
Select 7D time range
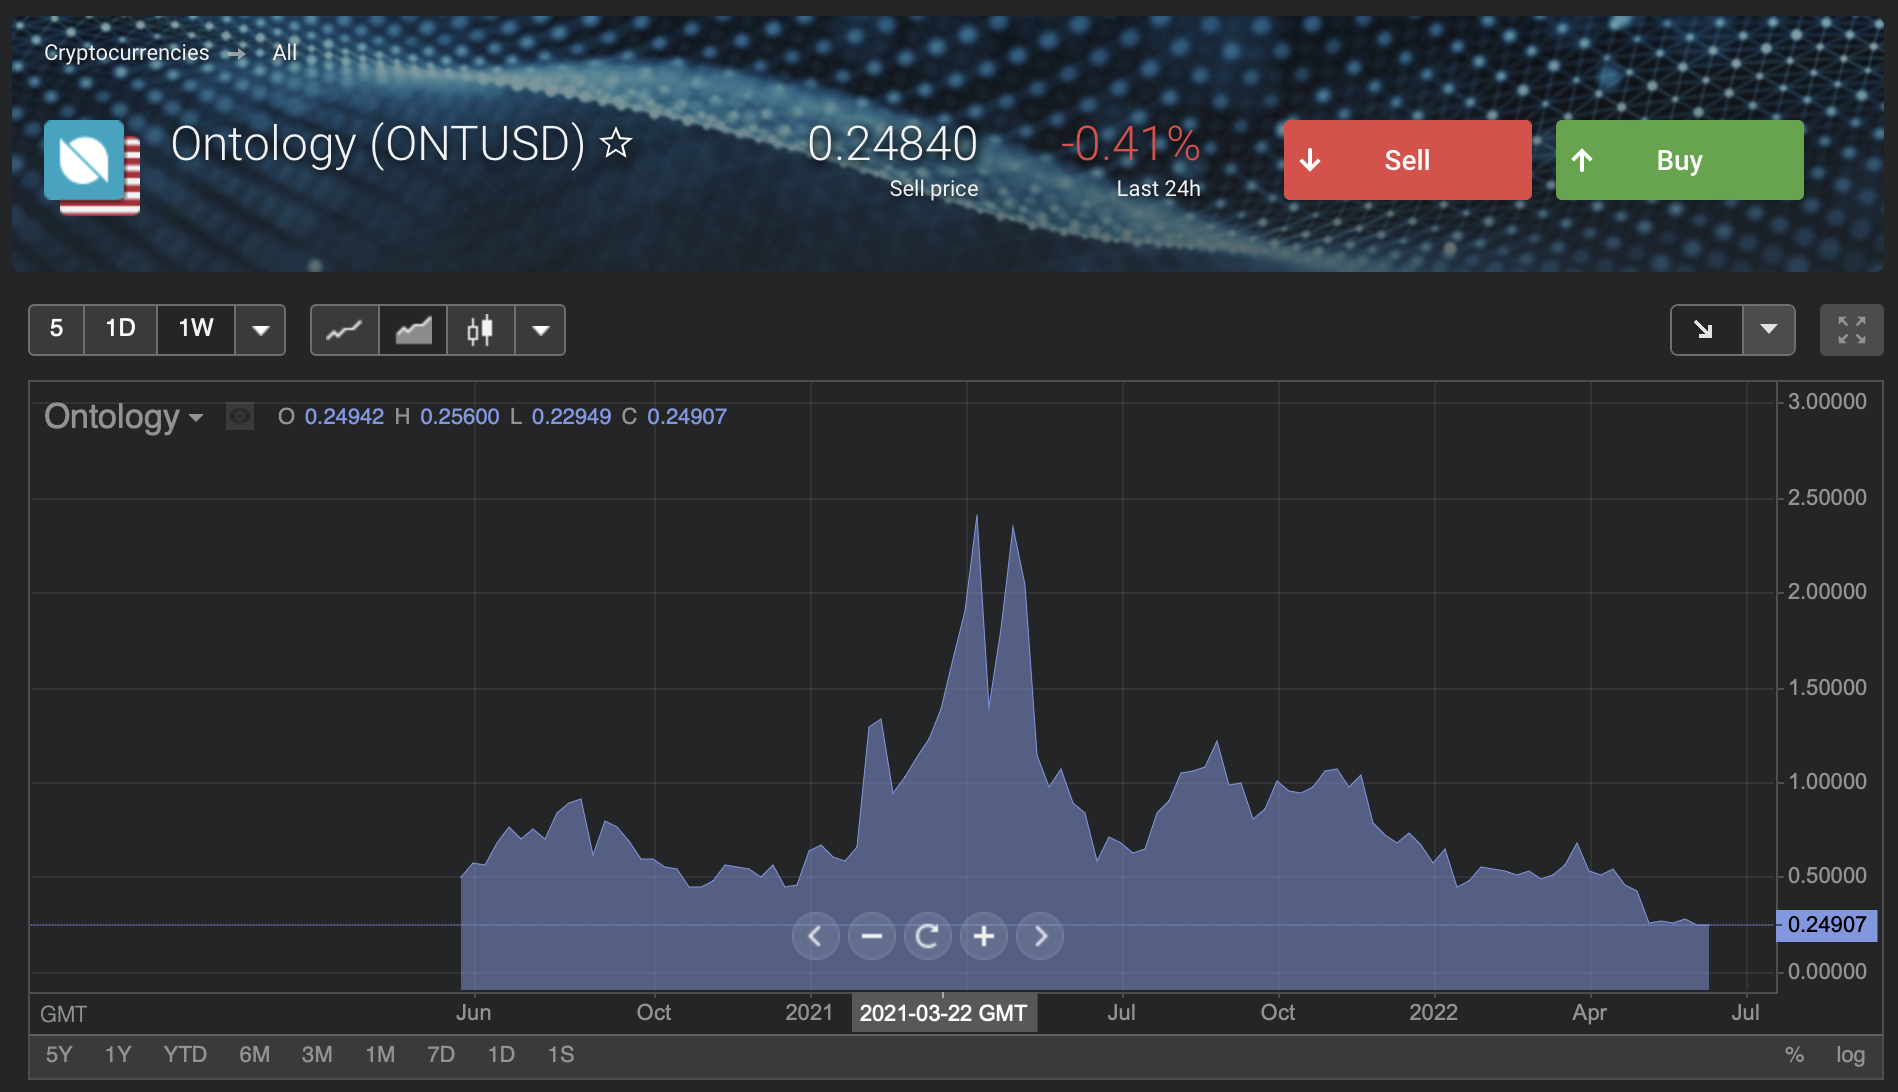[x=441, y=1054]
